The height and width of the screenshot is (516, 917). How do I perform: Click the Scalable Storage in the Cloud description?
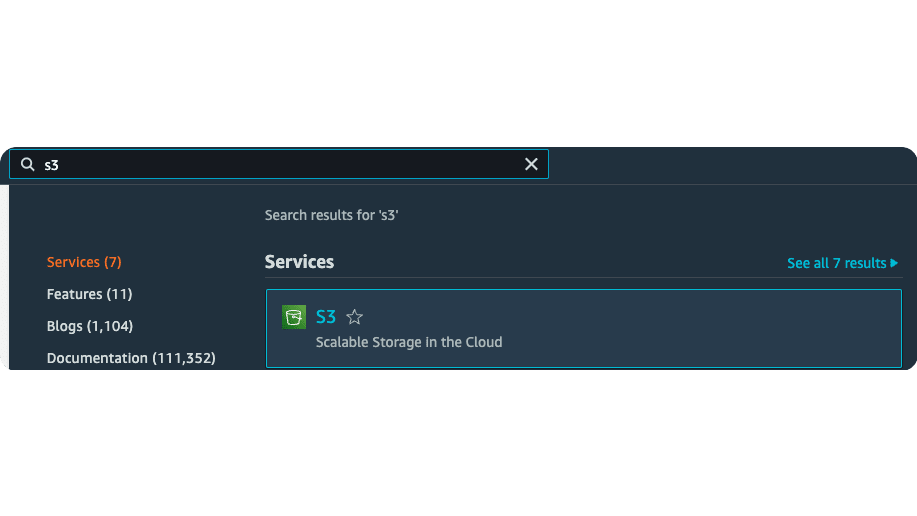409,342
